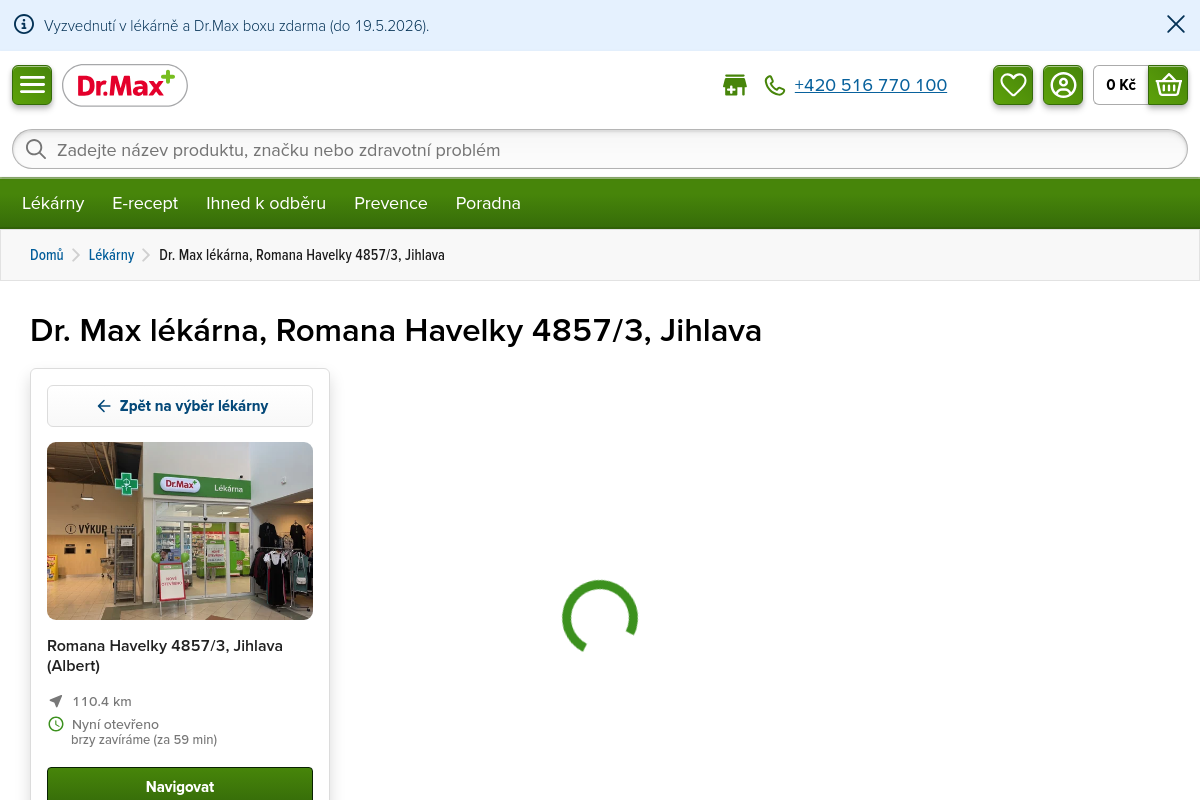Click the search magnifier icon
The width and height of the screenshot is (1200, 800).
tap(36, 150)
